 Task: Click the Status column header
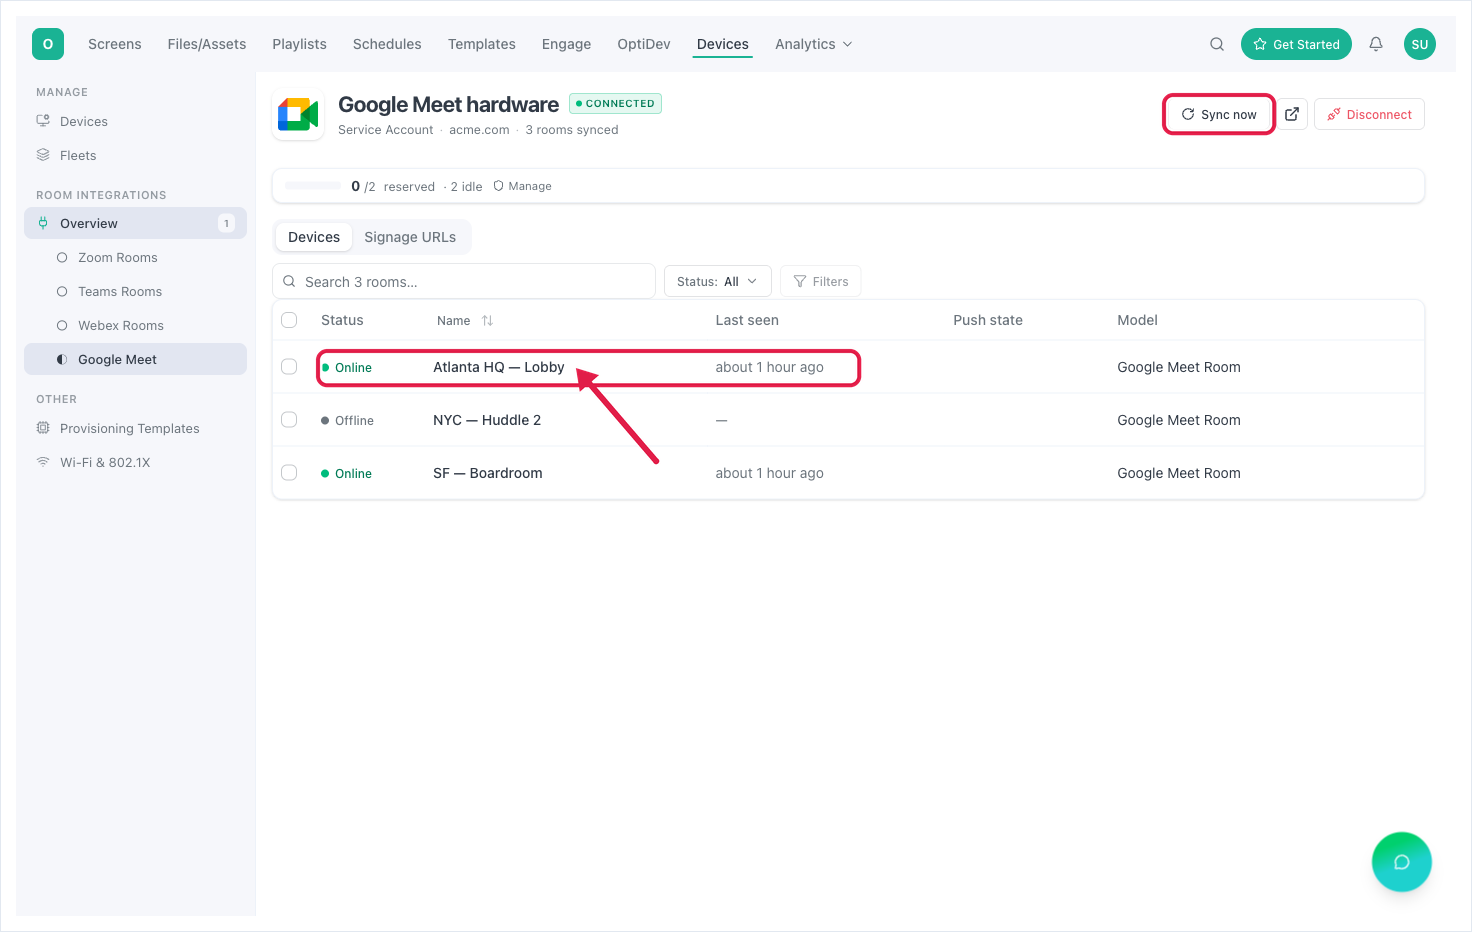(342, 320)
